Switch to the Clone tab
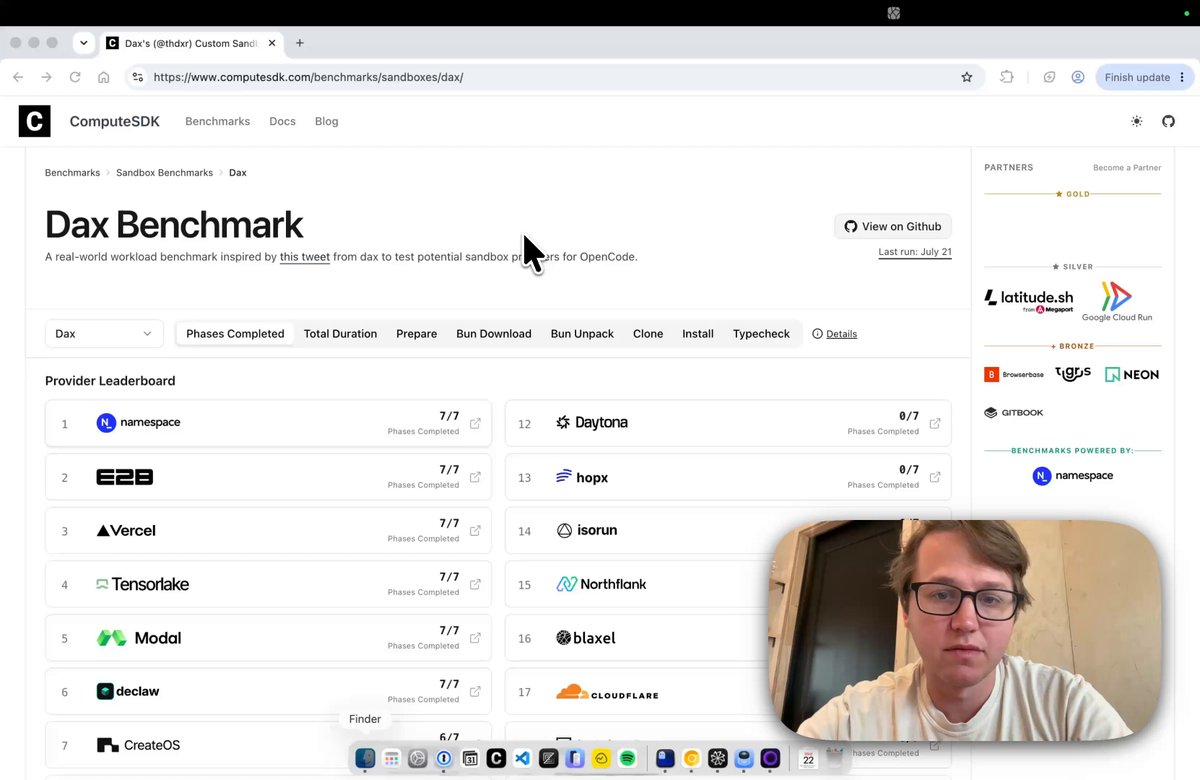The width and height of the screenshot is (1200, 780). tap(648, 334)
